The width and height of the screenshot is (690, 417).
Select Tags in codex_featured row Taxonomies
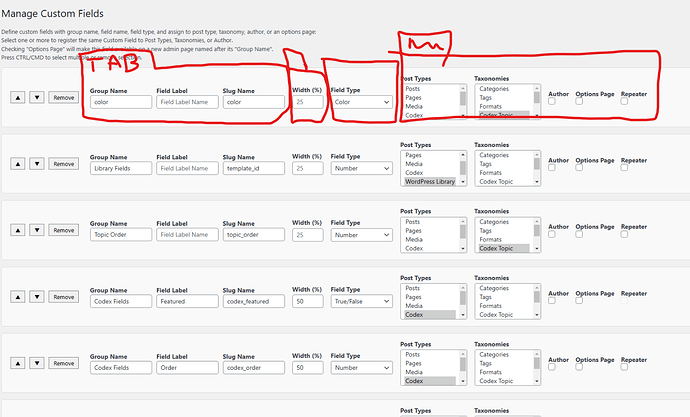504,297
